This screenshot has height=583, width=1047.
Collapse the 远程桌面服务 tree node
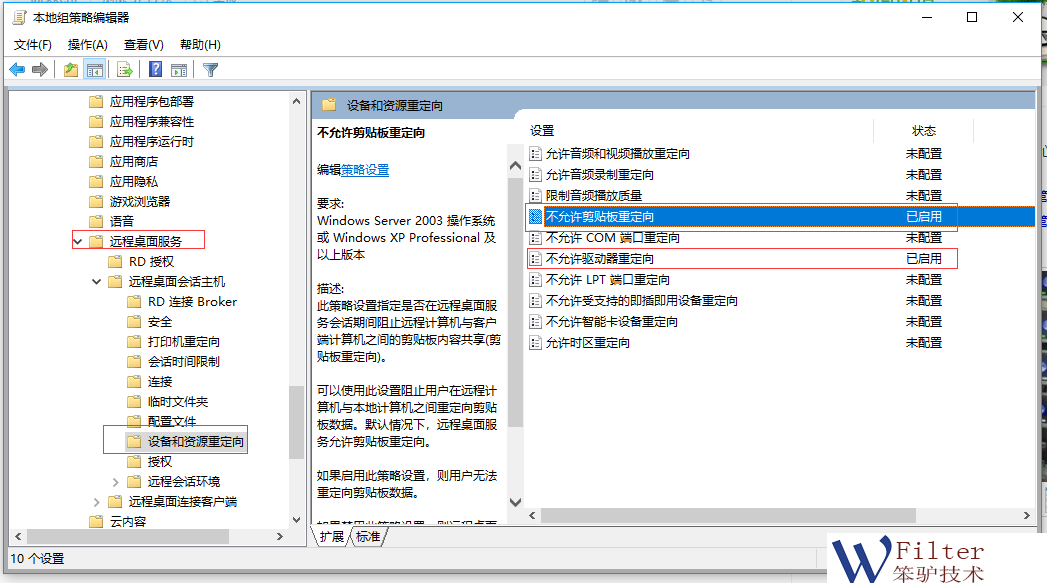click(x=78, y=241)
